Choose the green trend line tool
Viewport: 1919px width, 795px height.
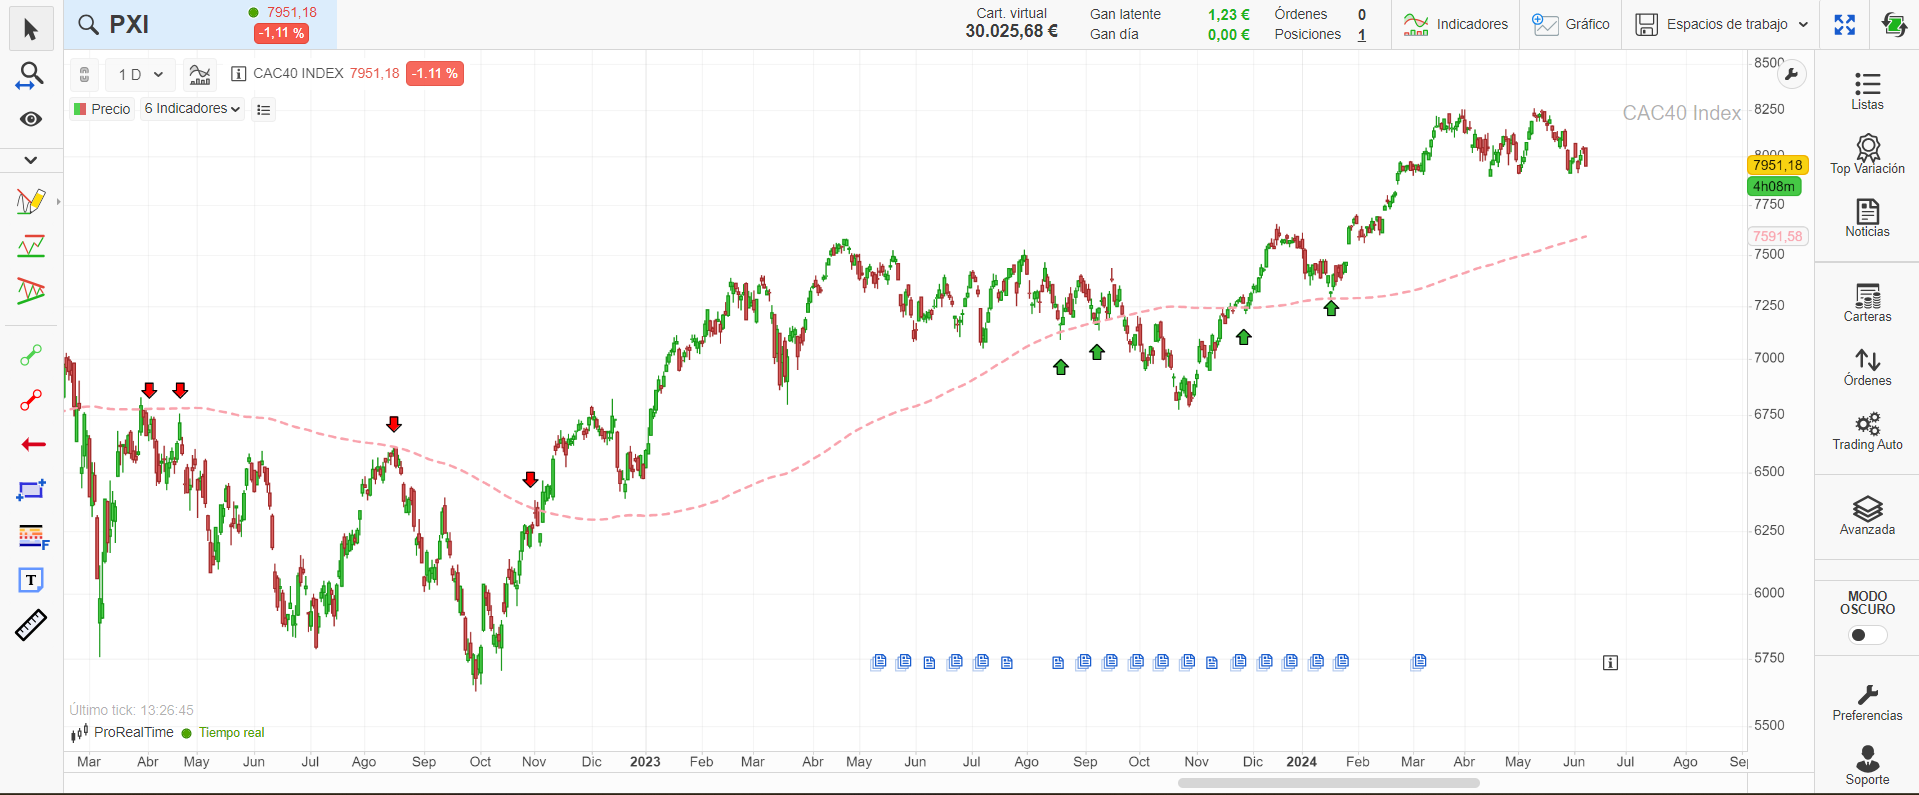pos(31,246)
